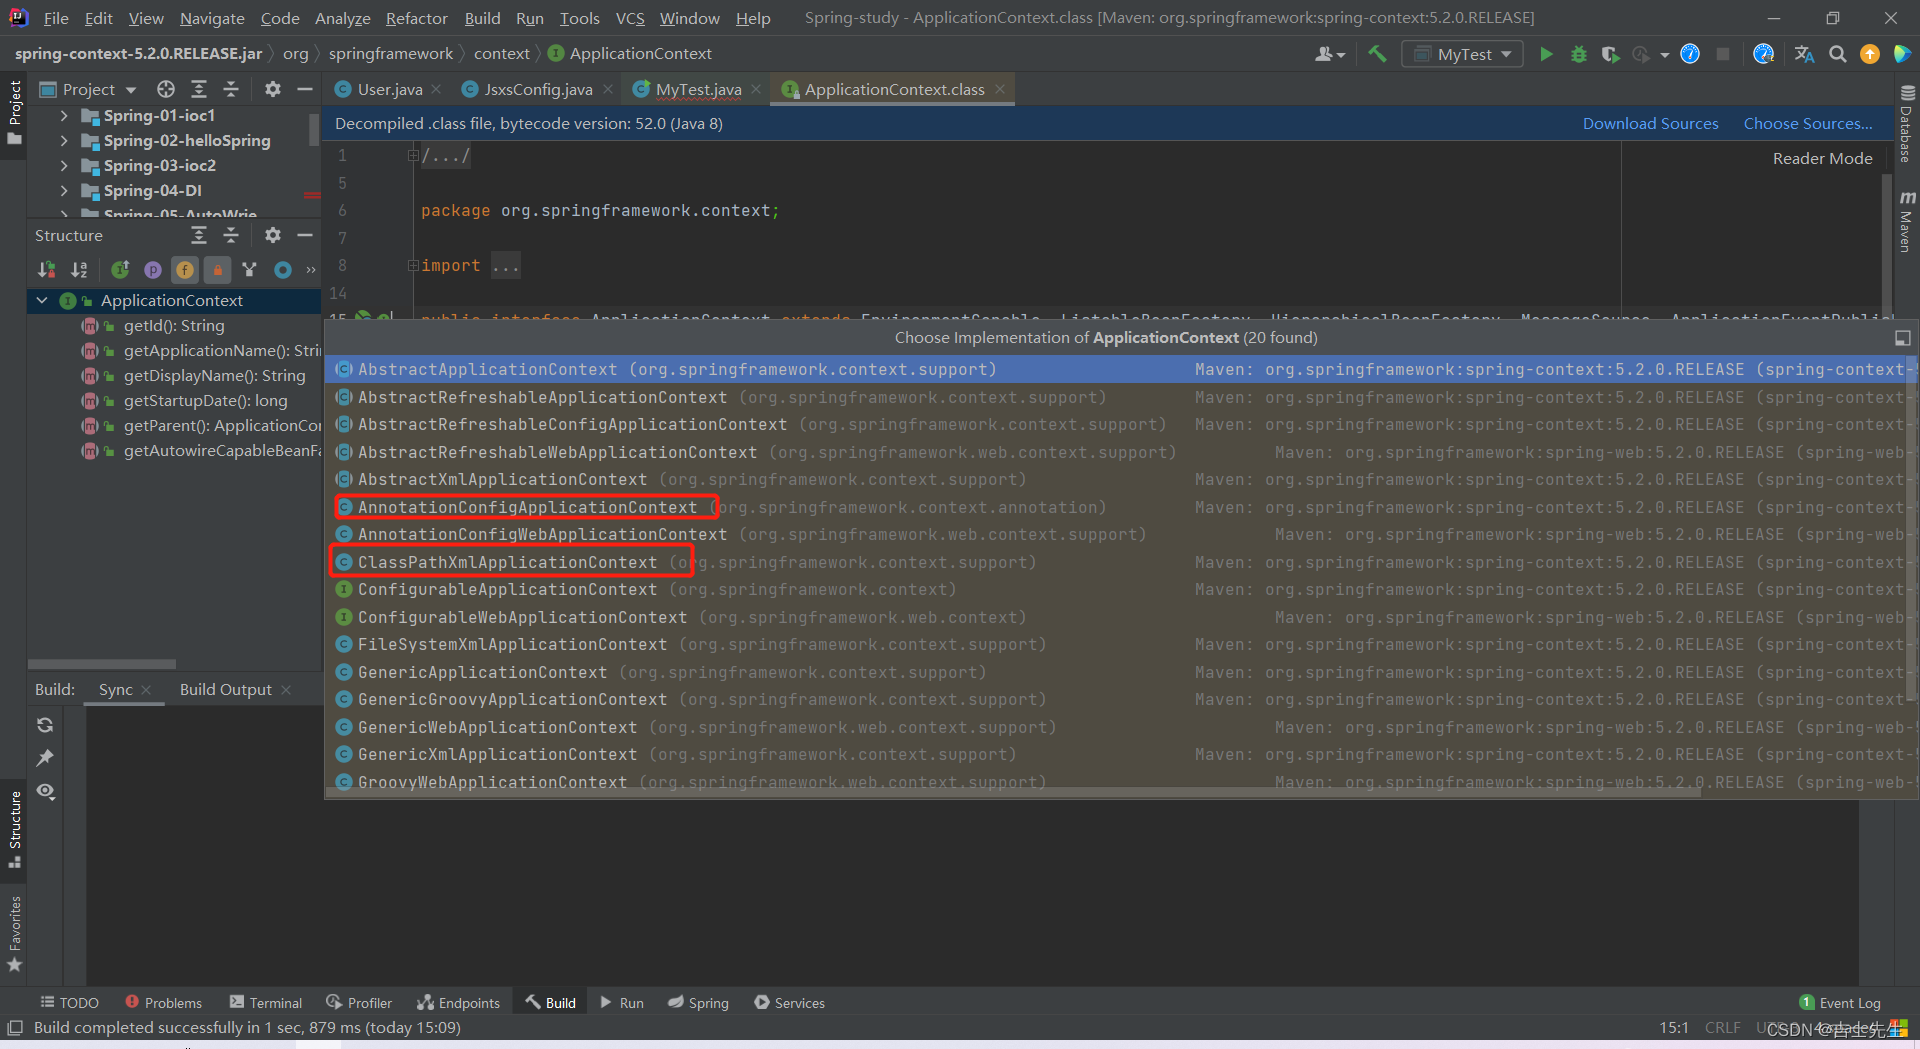Image resolution: width=1920 pixels, height=1049 pixels.
Task: Open the Project view selector dropdown
Action: 88,89
